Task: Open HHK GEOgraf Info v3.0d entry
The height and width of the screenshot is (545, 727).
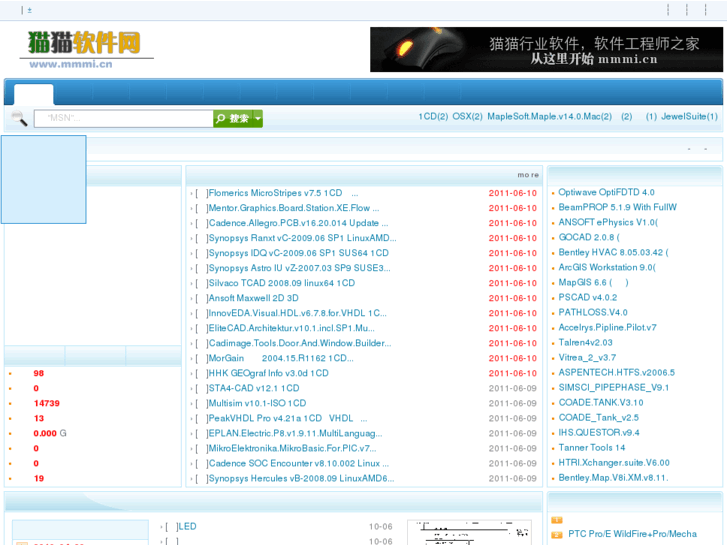Action: click(x=268, y=373)
